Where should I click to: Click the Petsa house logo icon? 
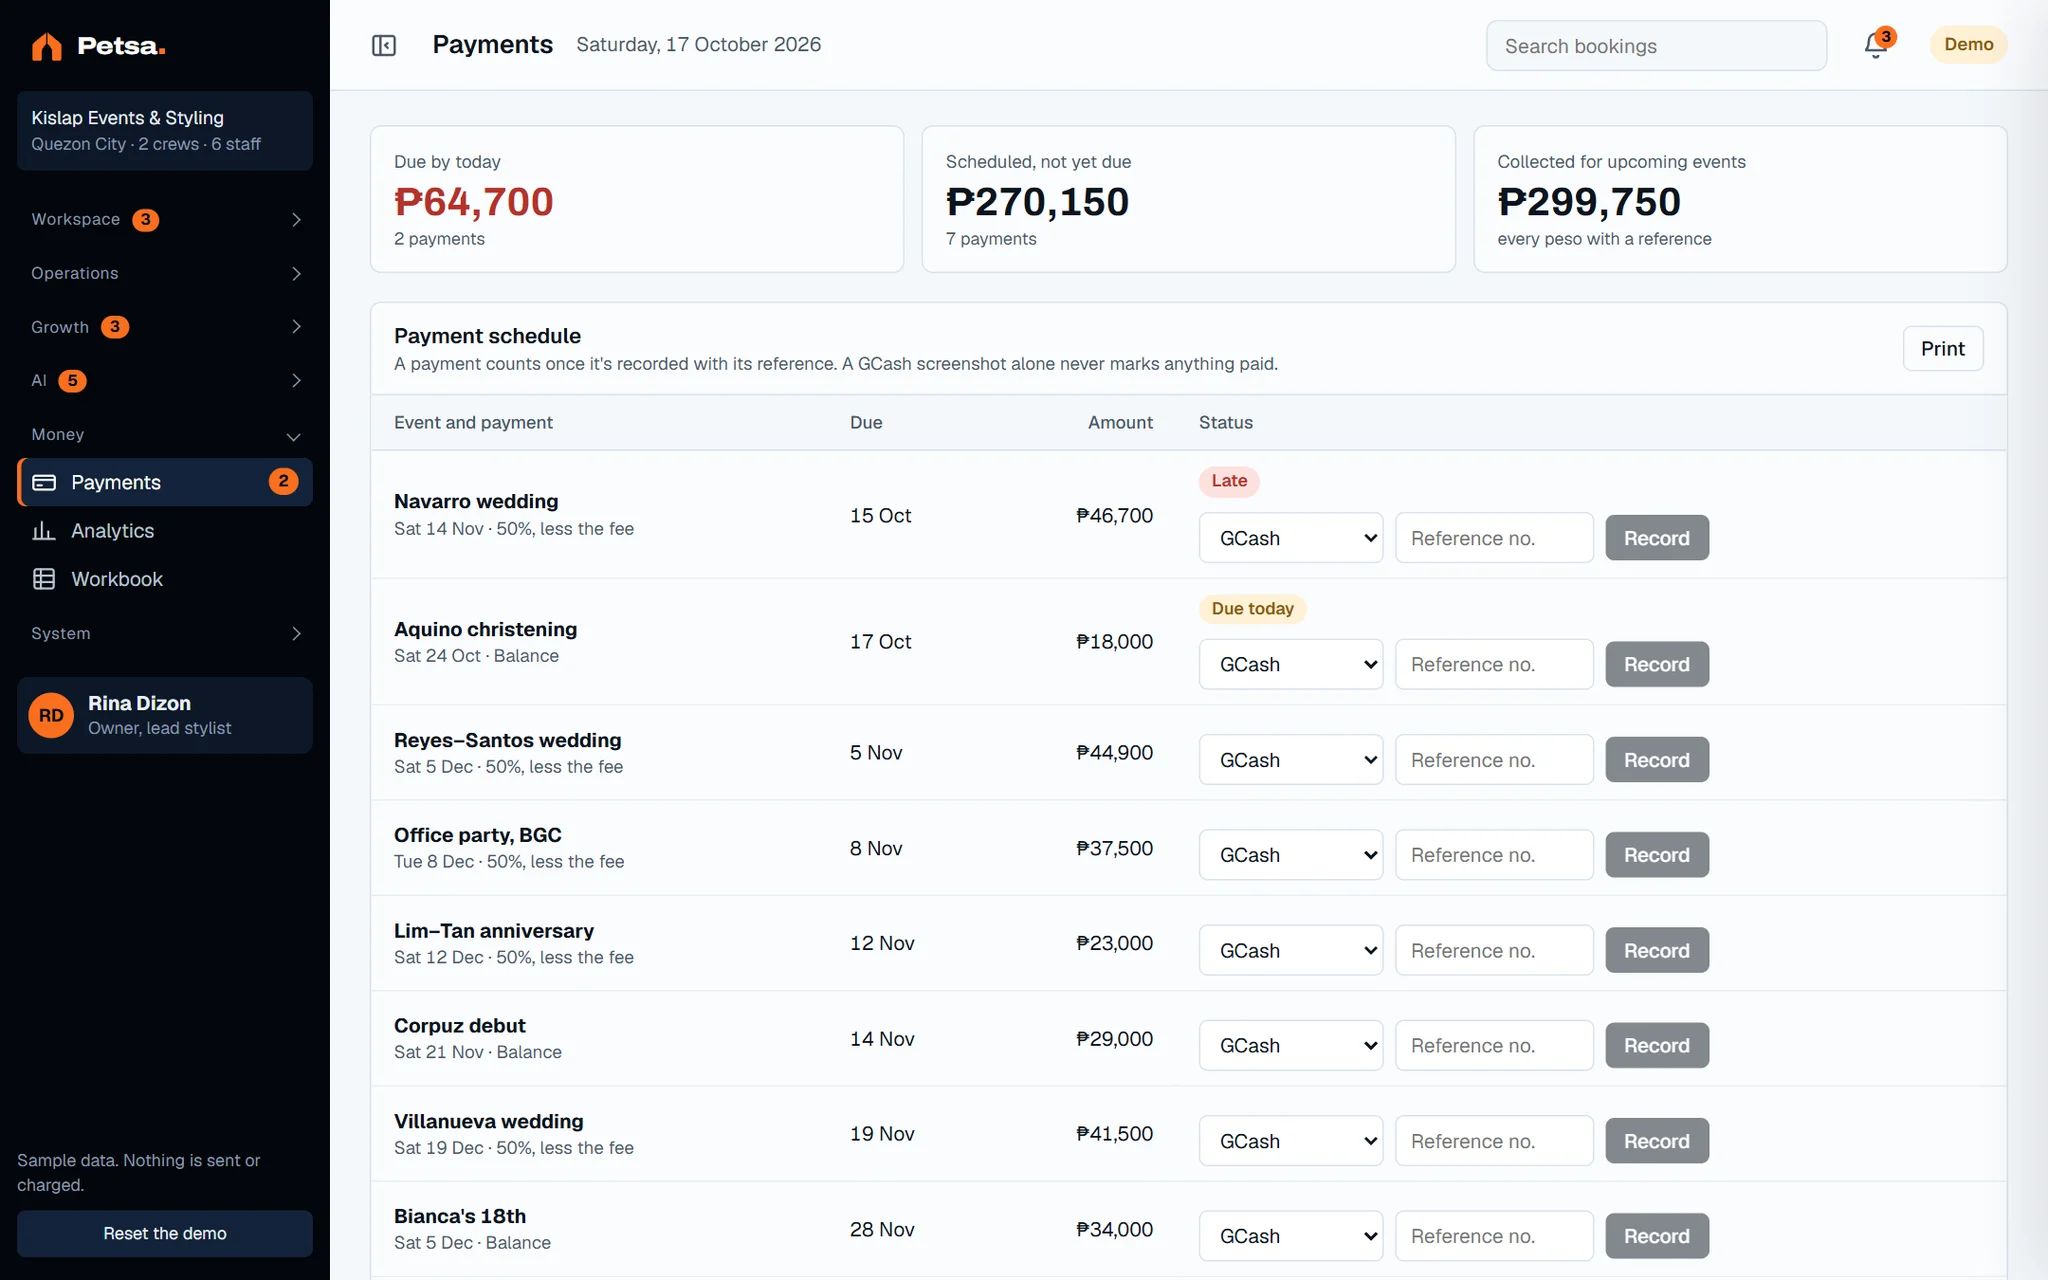point(46,46)
